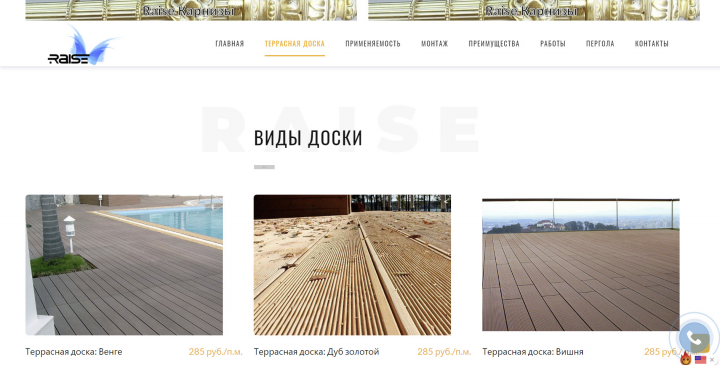Open the Дуб золотой decking photo

pos(352,265)
